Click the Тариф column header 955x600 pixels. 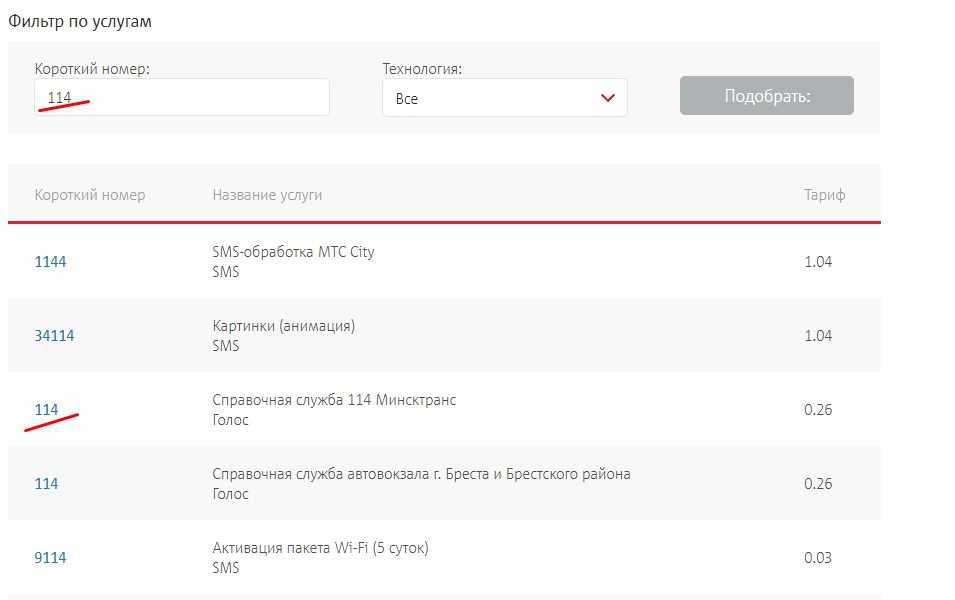click(824, 195)
